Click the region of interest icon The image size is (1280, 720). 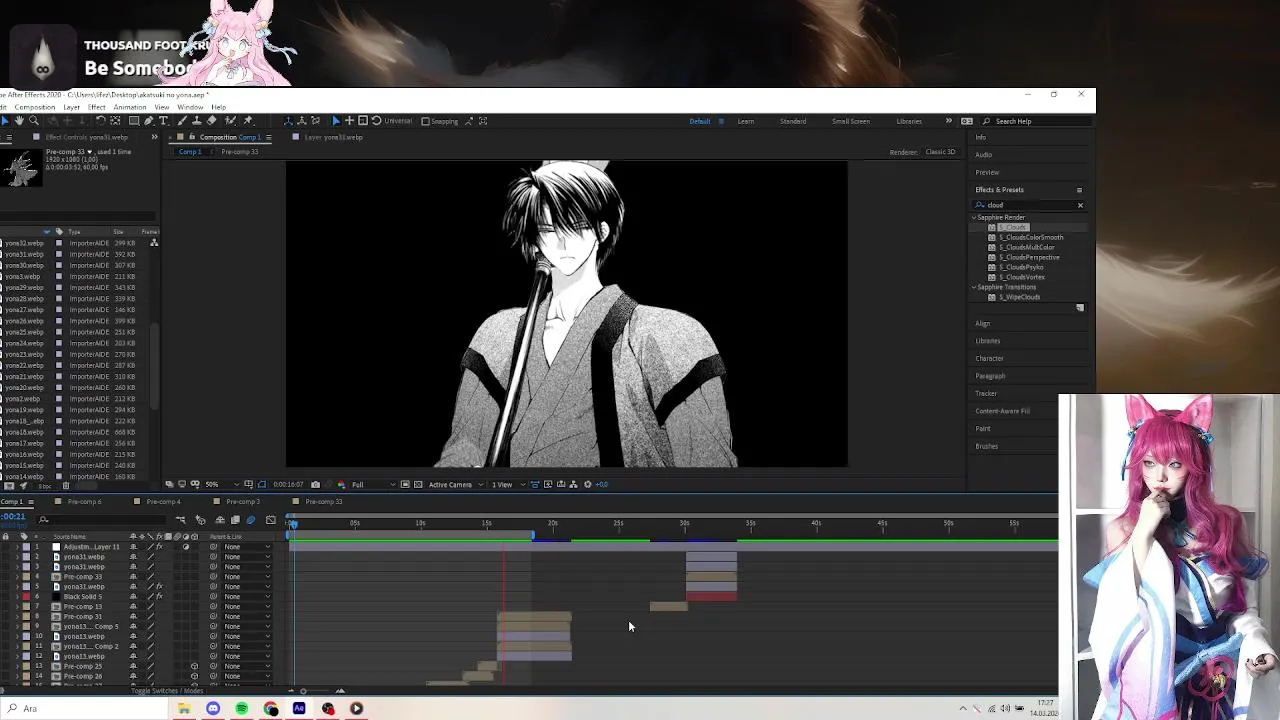(x=405, y=484)
